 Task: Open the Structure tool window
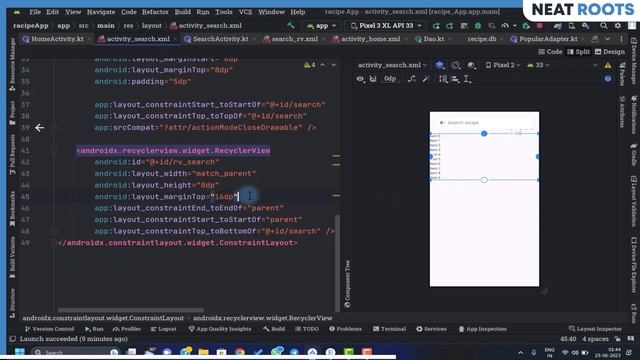click(x=12, y=303)
